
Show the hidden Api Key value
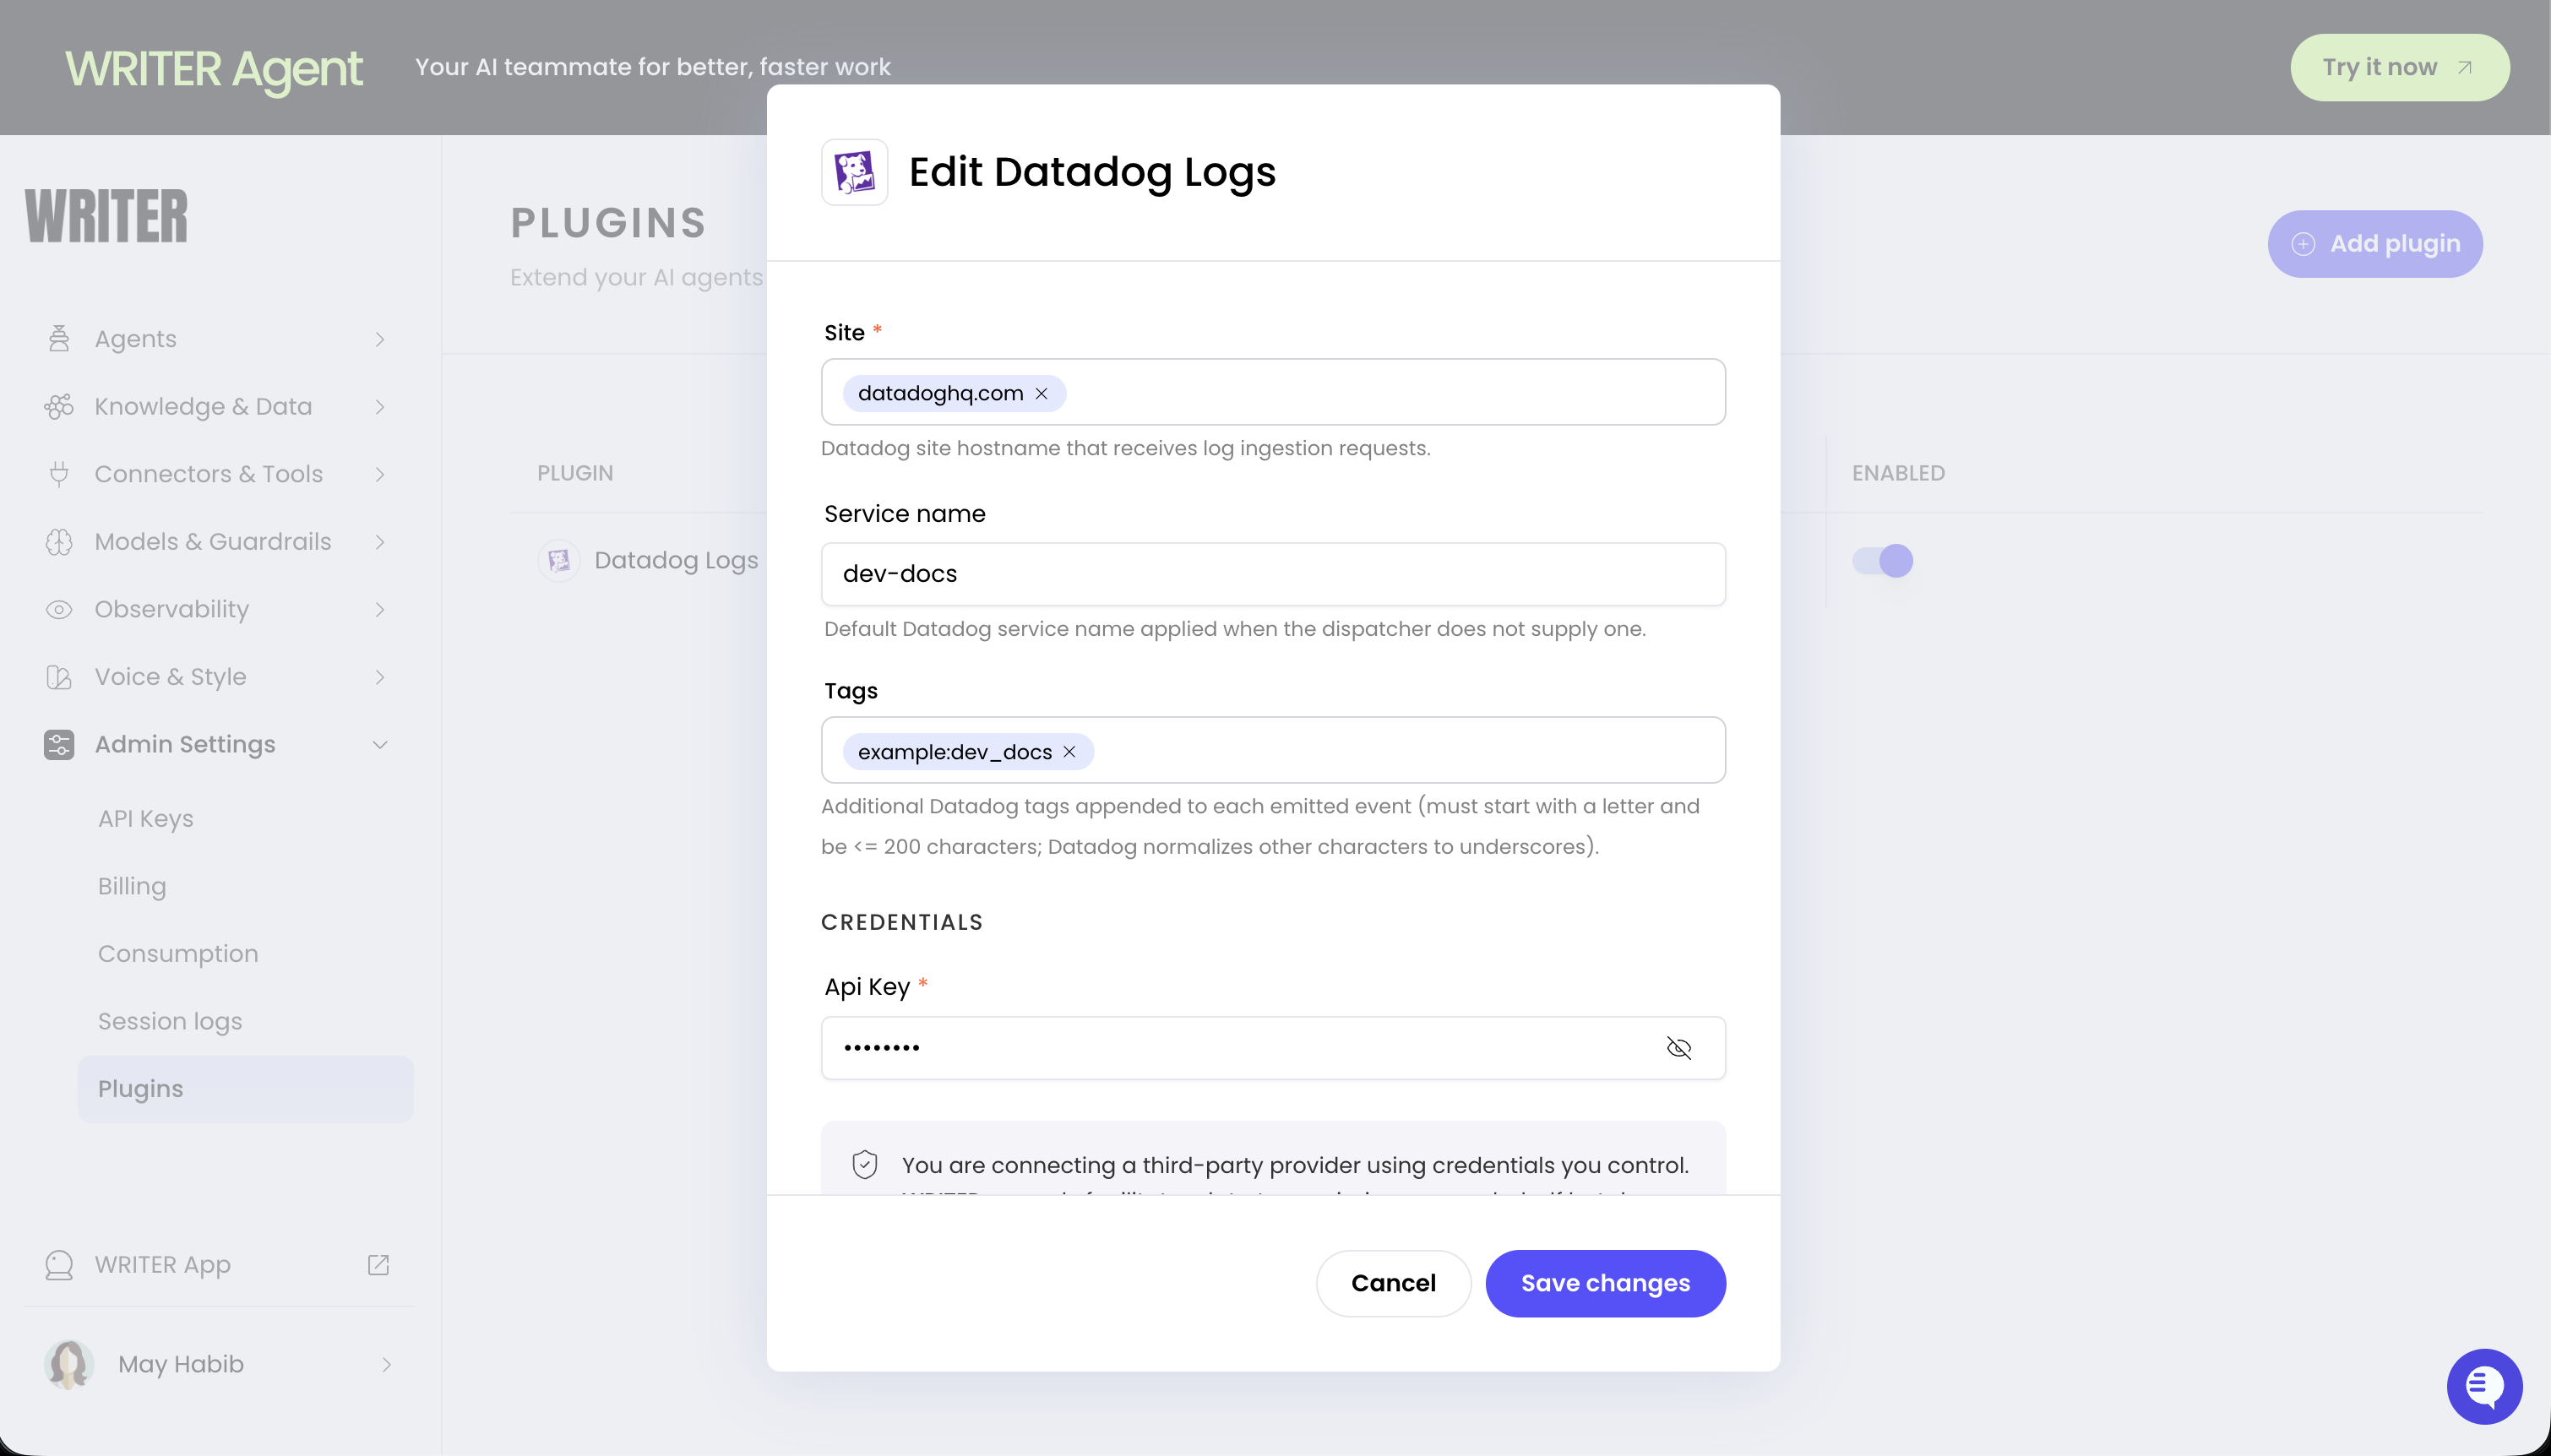tap(1679, 1047)
